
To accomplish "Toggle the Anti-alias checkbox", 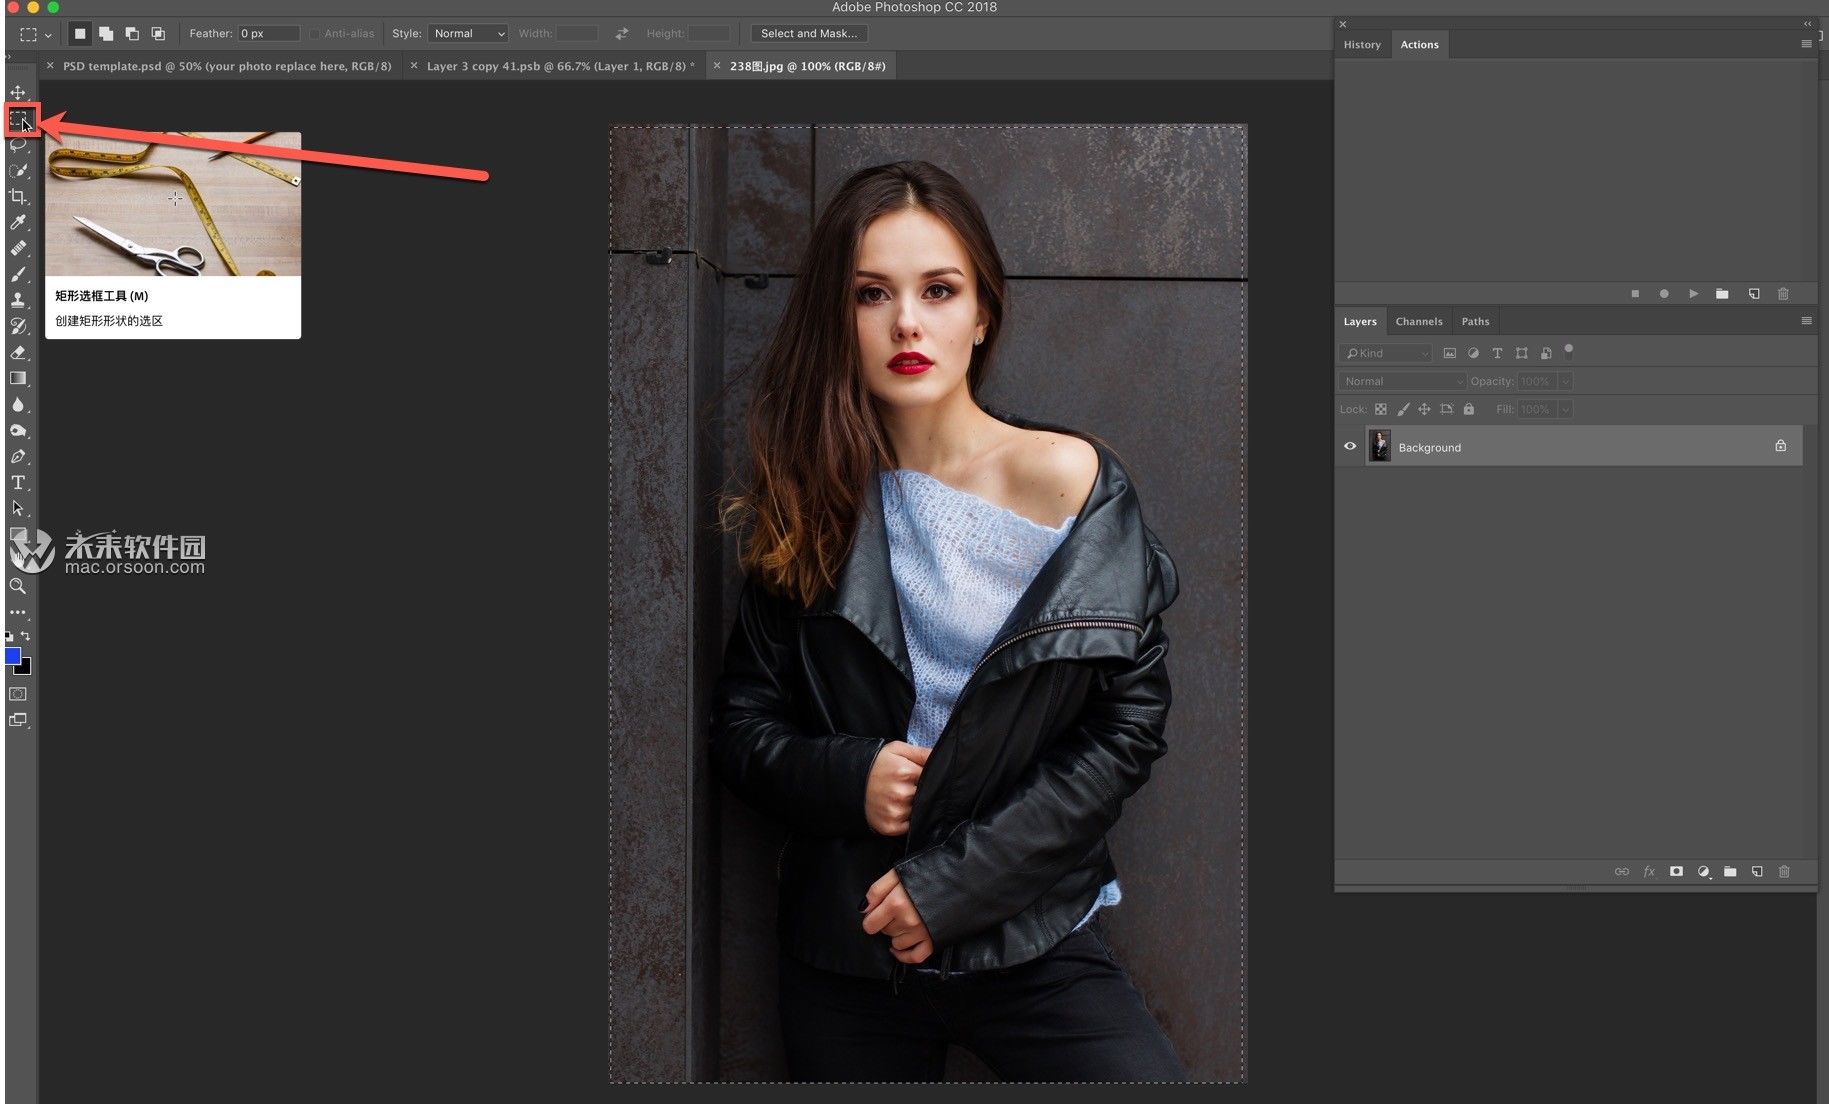I will (315, 34).
